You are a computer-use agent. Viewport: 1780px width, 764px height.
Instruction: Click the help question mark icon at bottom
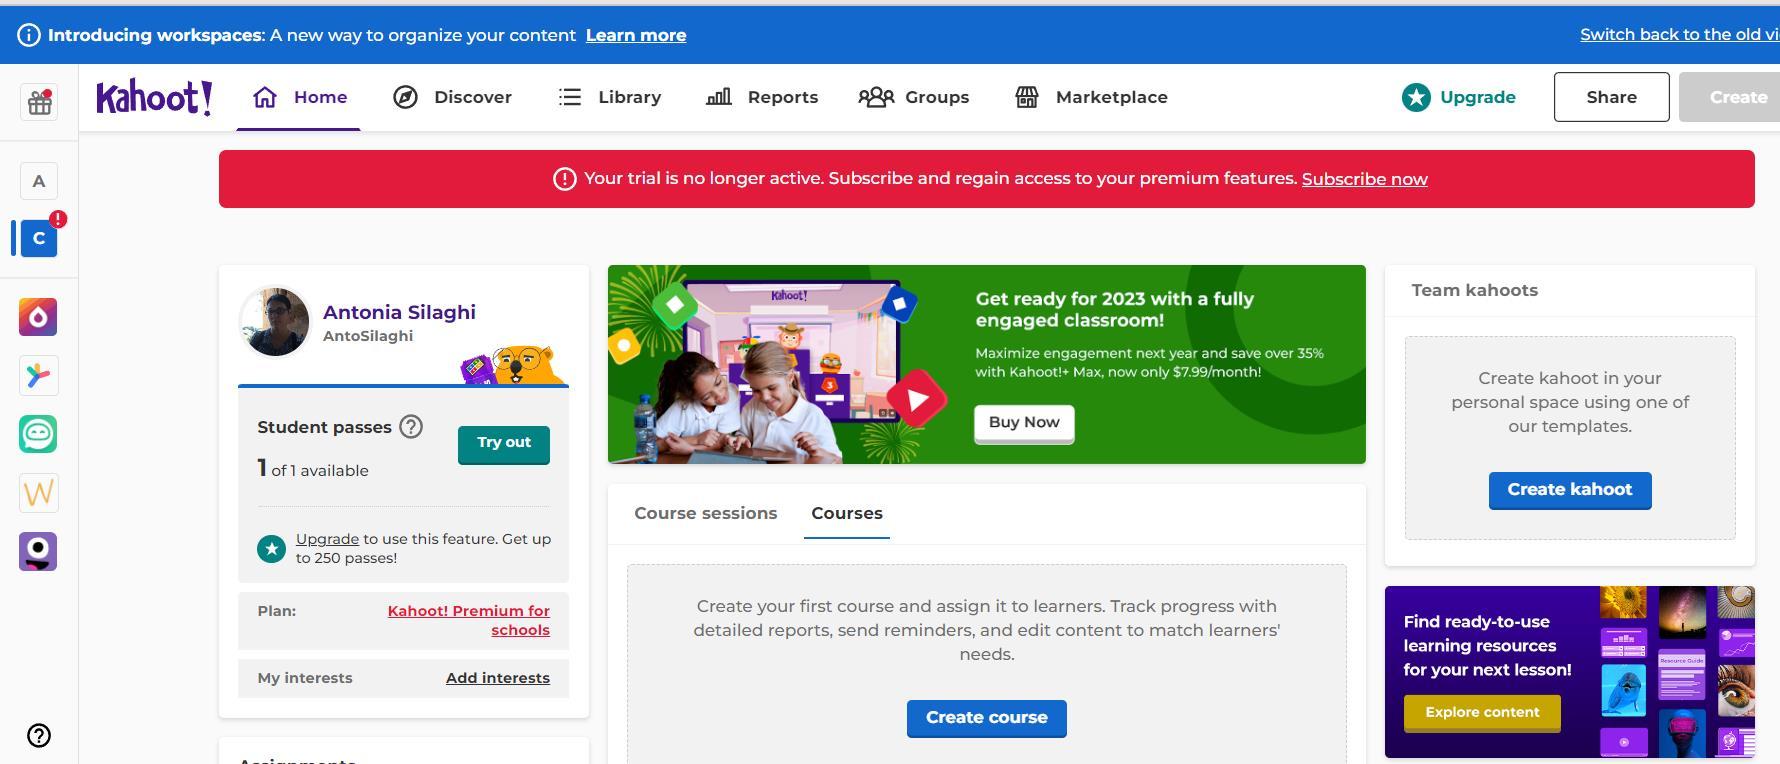pos(39,736)
